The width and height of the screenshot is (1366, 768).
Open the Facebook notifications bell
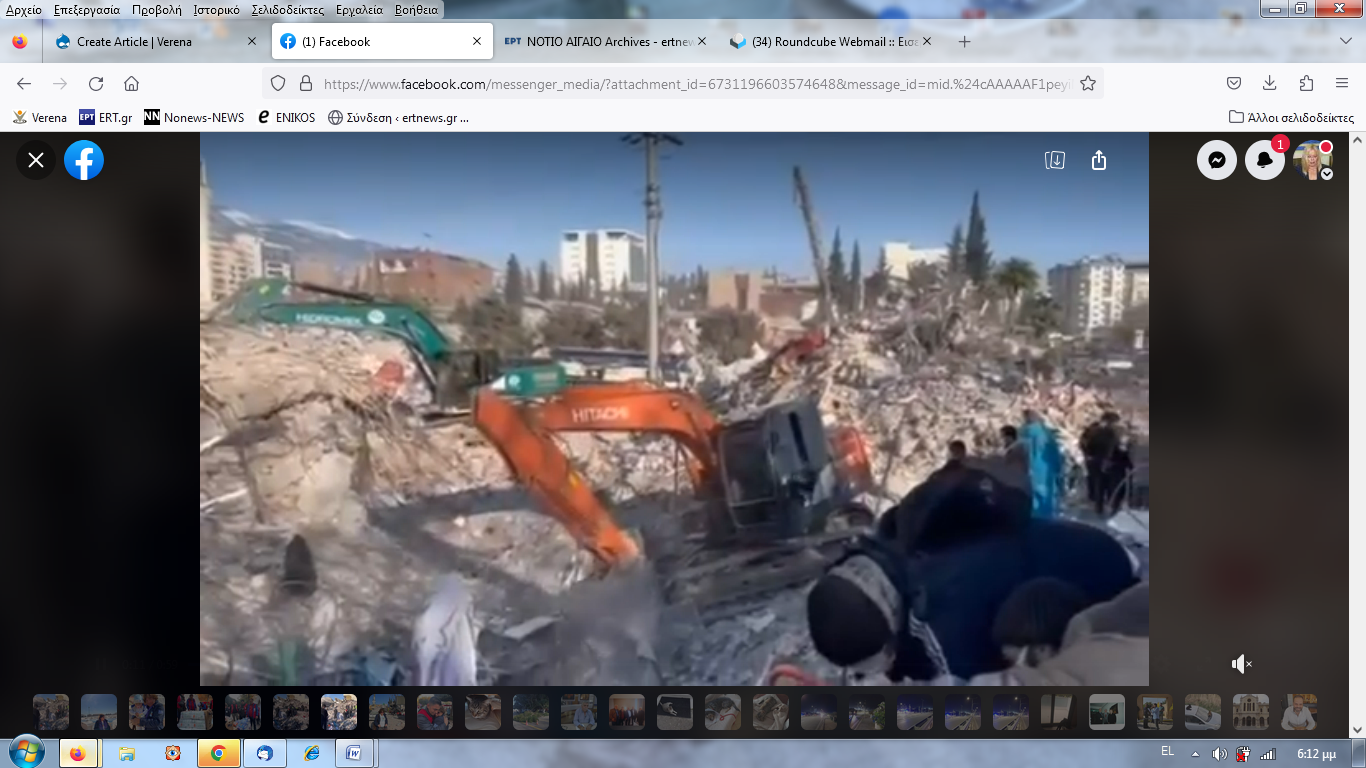(1264, 160)
